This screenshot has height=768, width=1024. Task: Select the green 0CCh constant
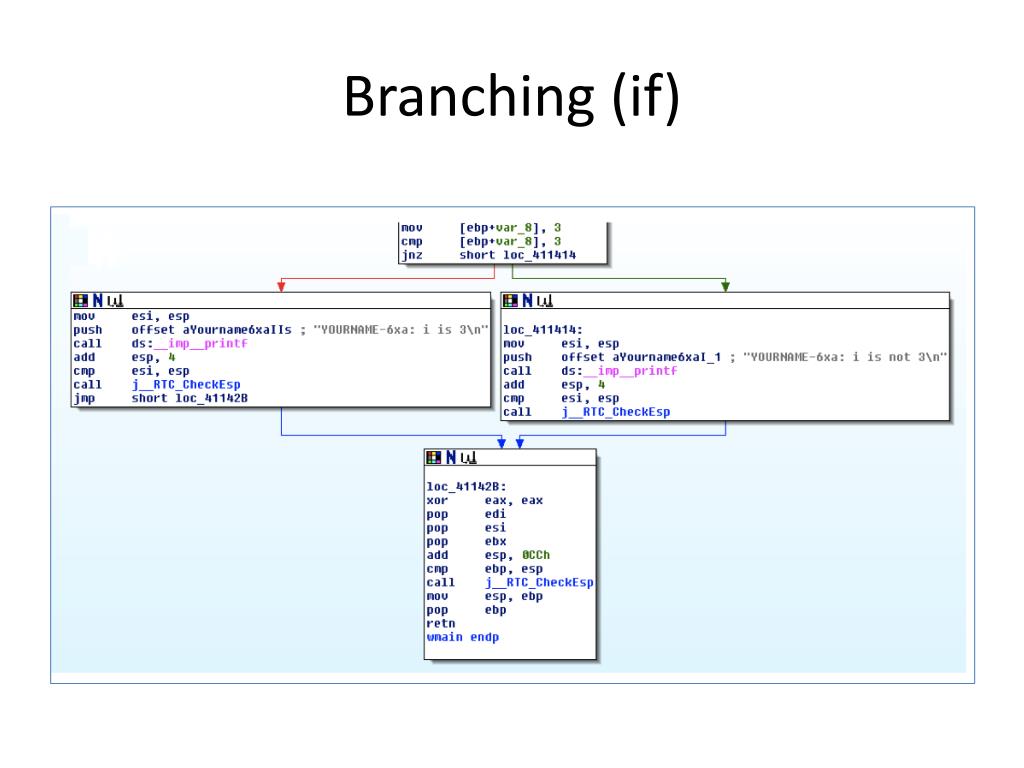(x=536, y=554)
